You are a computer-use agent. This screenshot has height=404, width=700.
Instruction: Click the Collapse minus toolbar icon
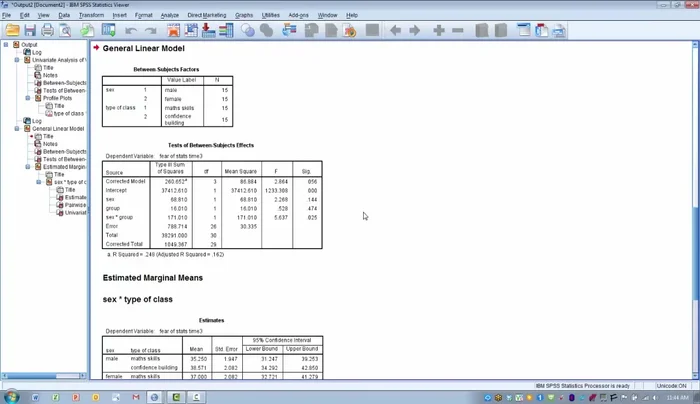pyautogui.click(x=458, y=30)
